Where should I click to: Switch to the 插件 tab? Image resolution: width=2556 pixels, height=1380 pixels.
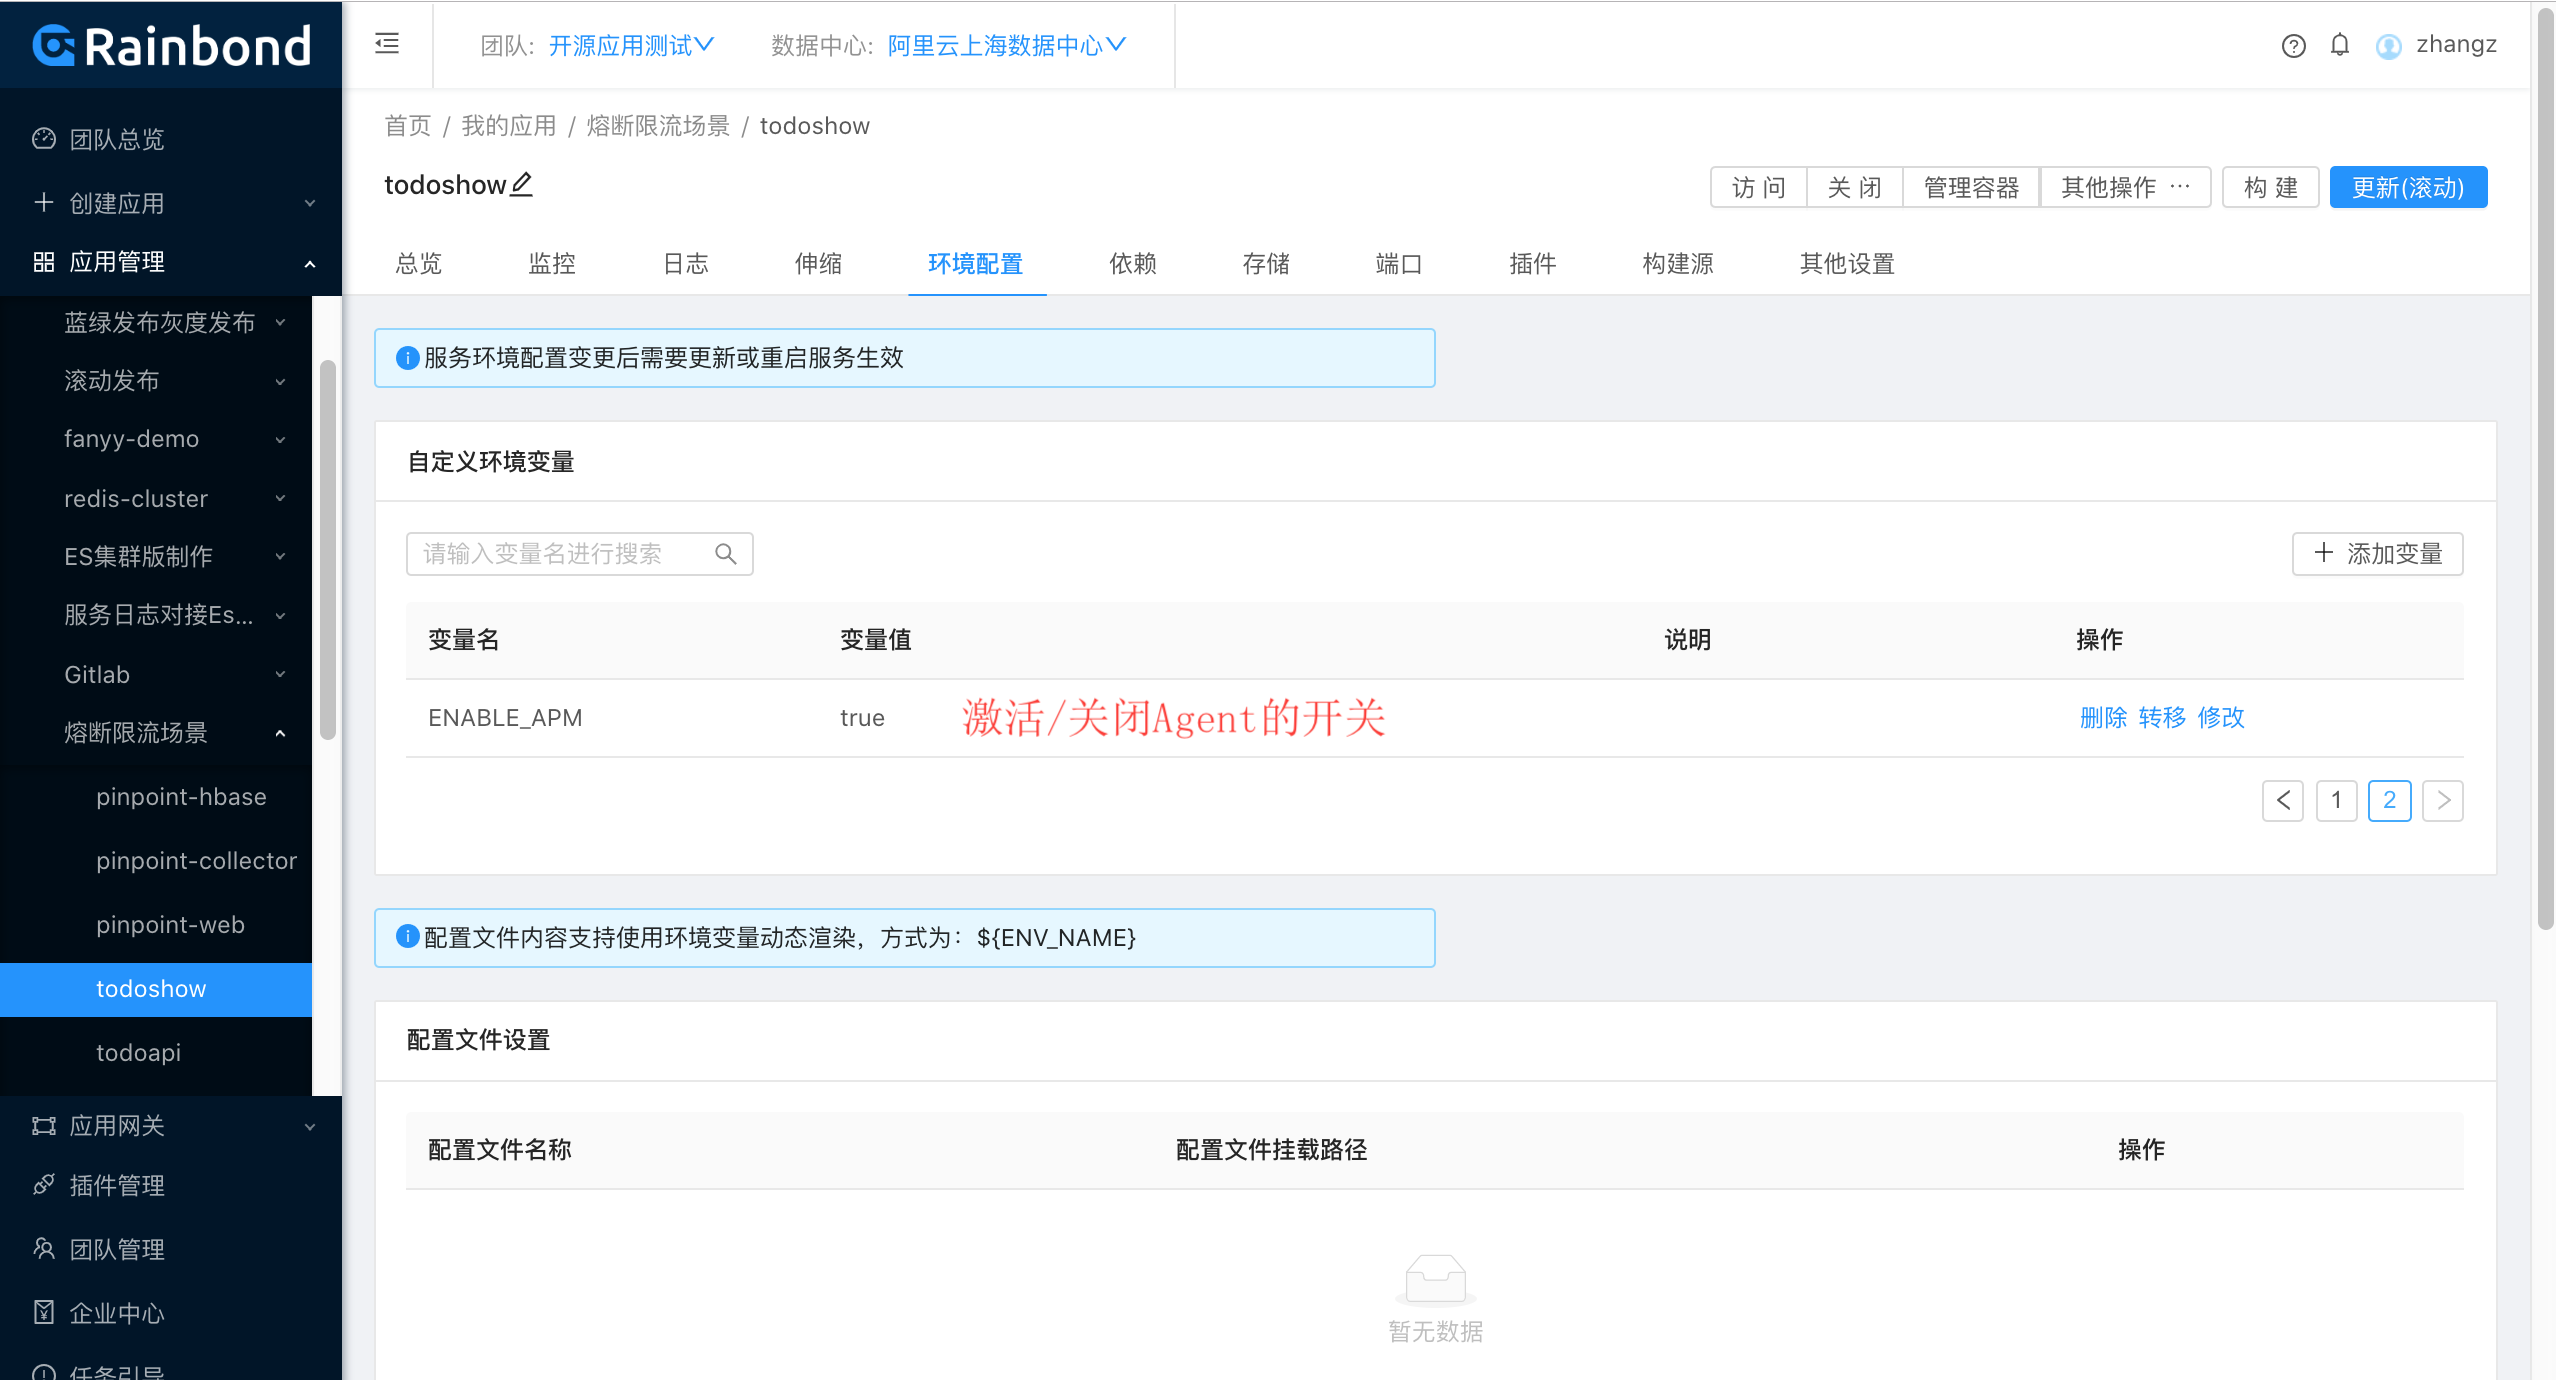tap(1532, 264)
